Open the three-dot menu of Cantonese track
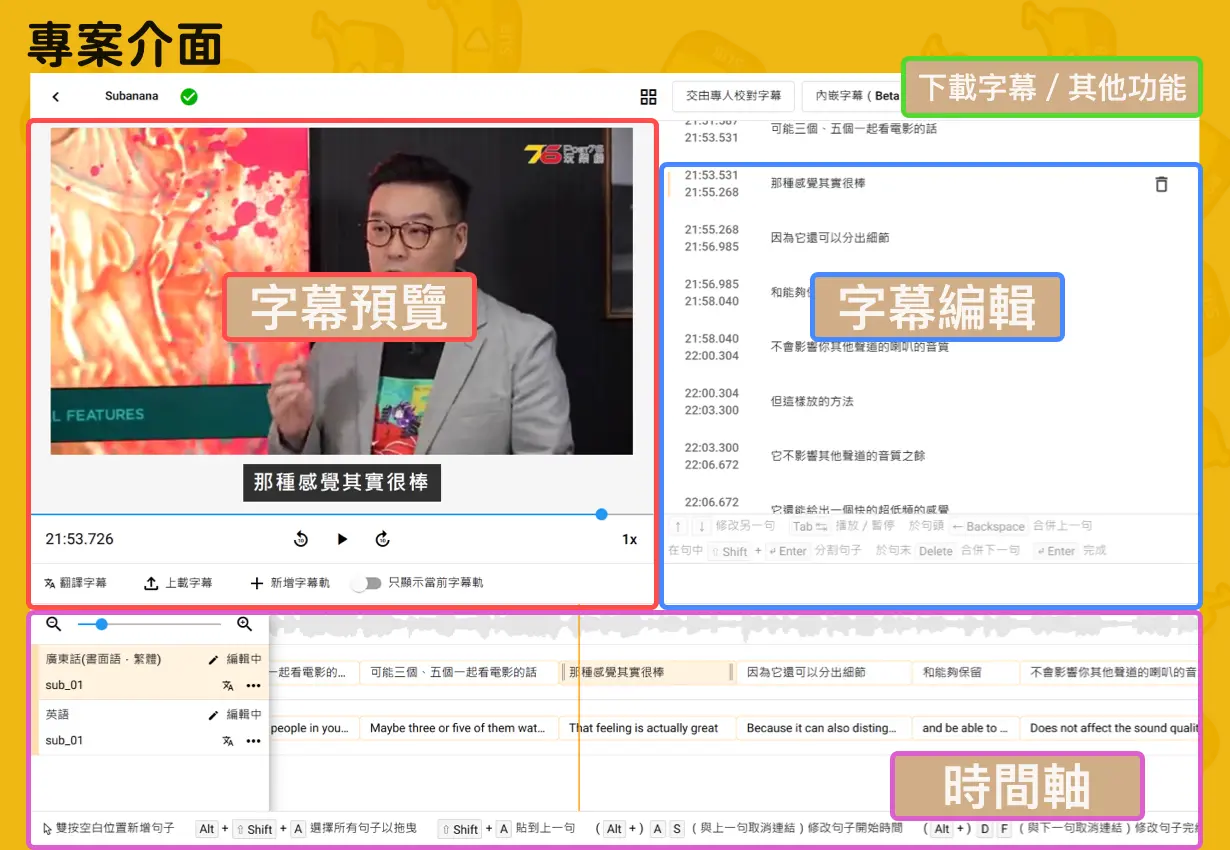Viewport: 1230px width, 850px height. (x=253, y=686)
